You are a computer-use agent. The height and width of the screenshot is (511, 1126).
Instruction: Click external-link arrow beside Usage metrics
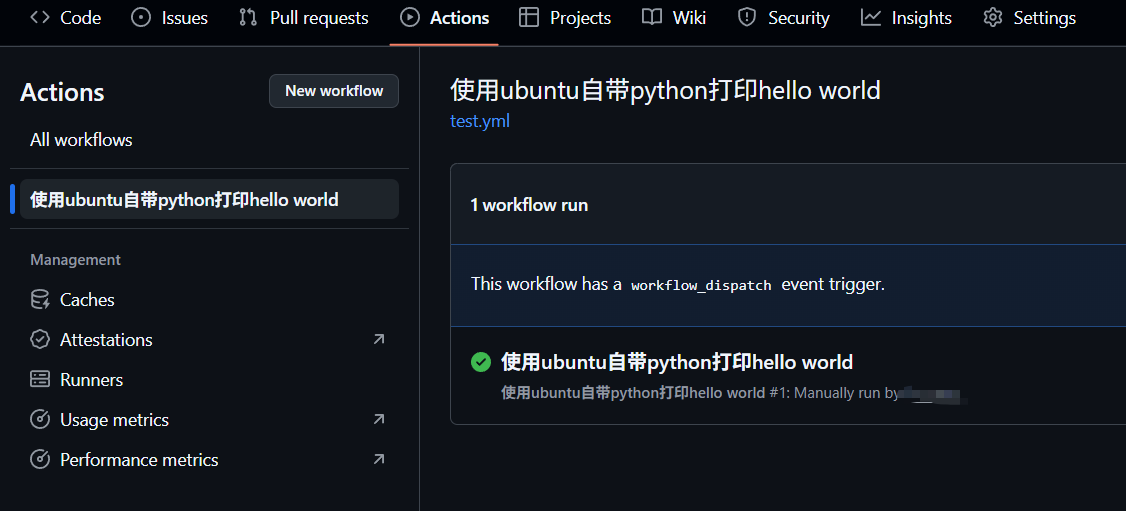tap(378, 419)
